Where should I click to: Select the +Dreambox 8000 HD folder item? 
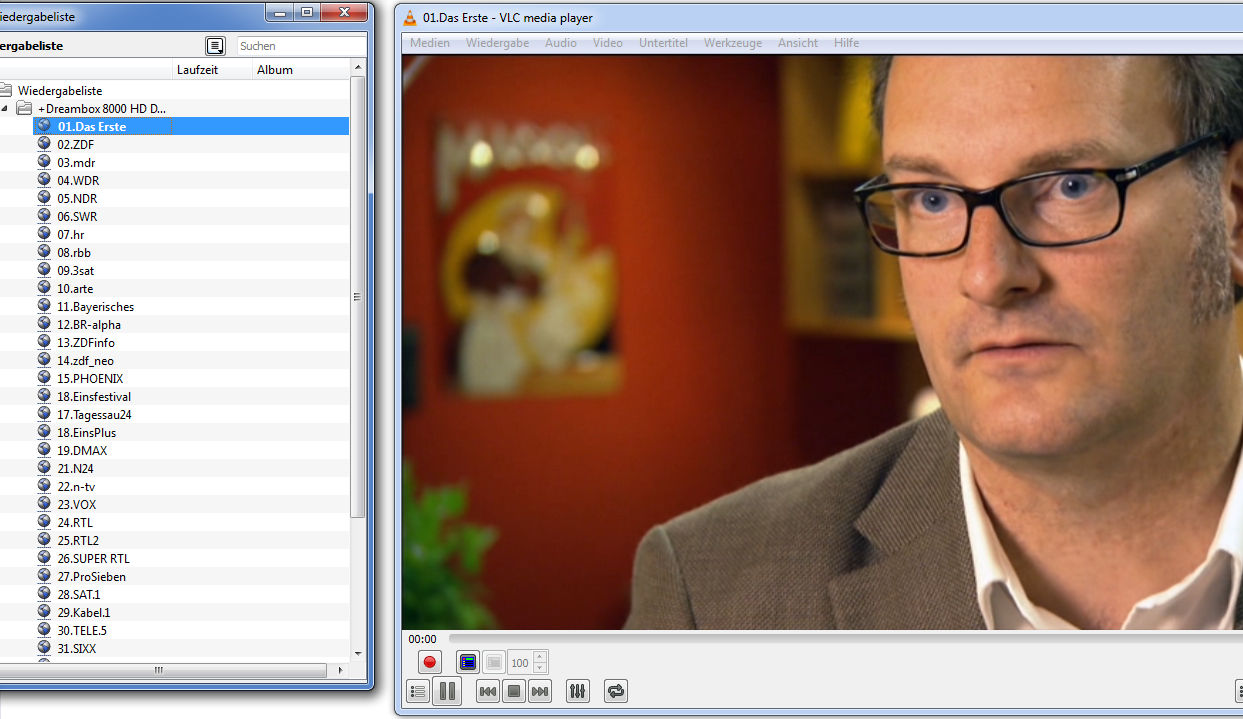[102, 109]
